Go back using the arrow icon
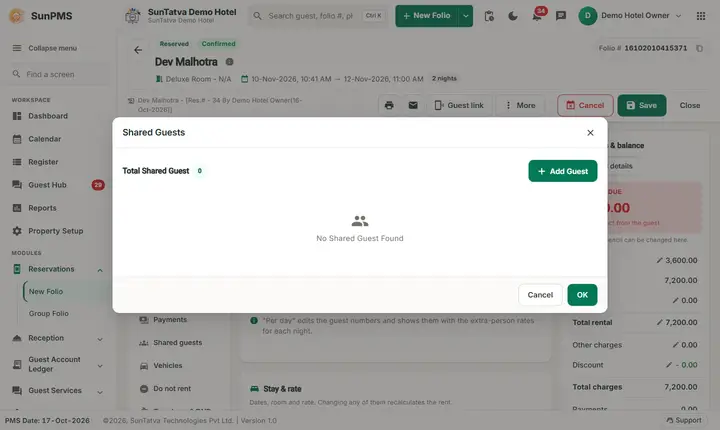The image size is (720, 430). click(x=138, y=50)
